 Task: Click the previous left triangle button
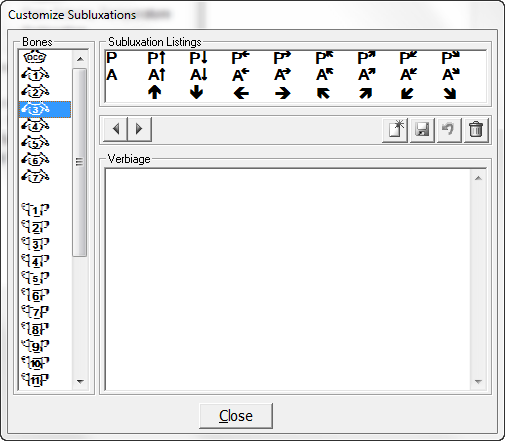point(116,129)
